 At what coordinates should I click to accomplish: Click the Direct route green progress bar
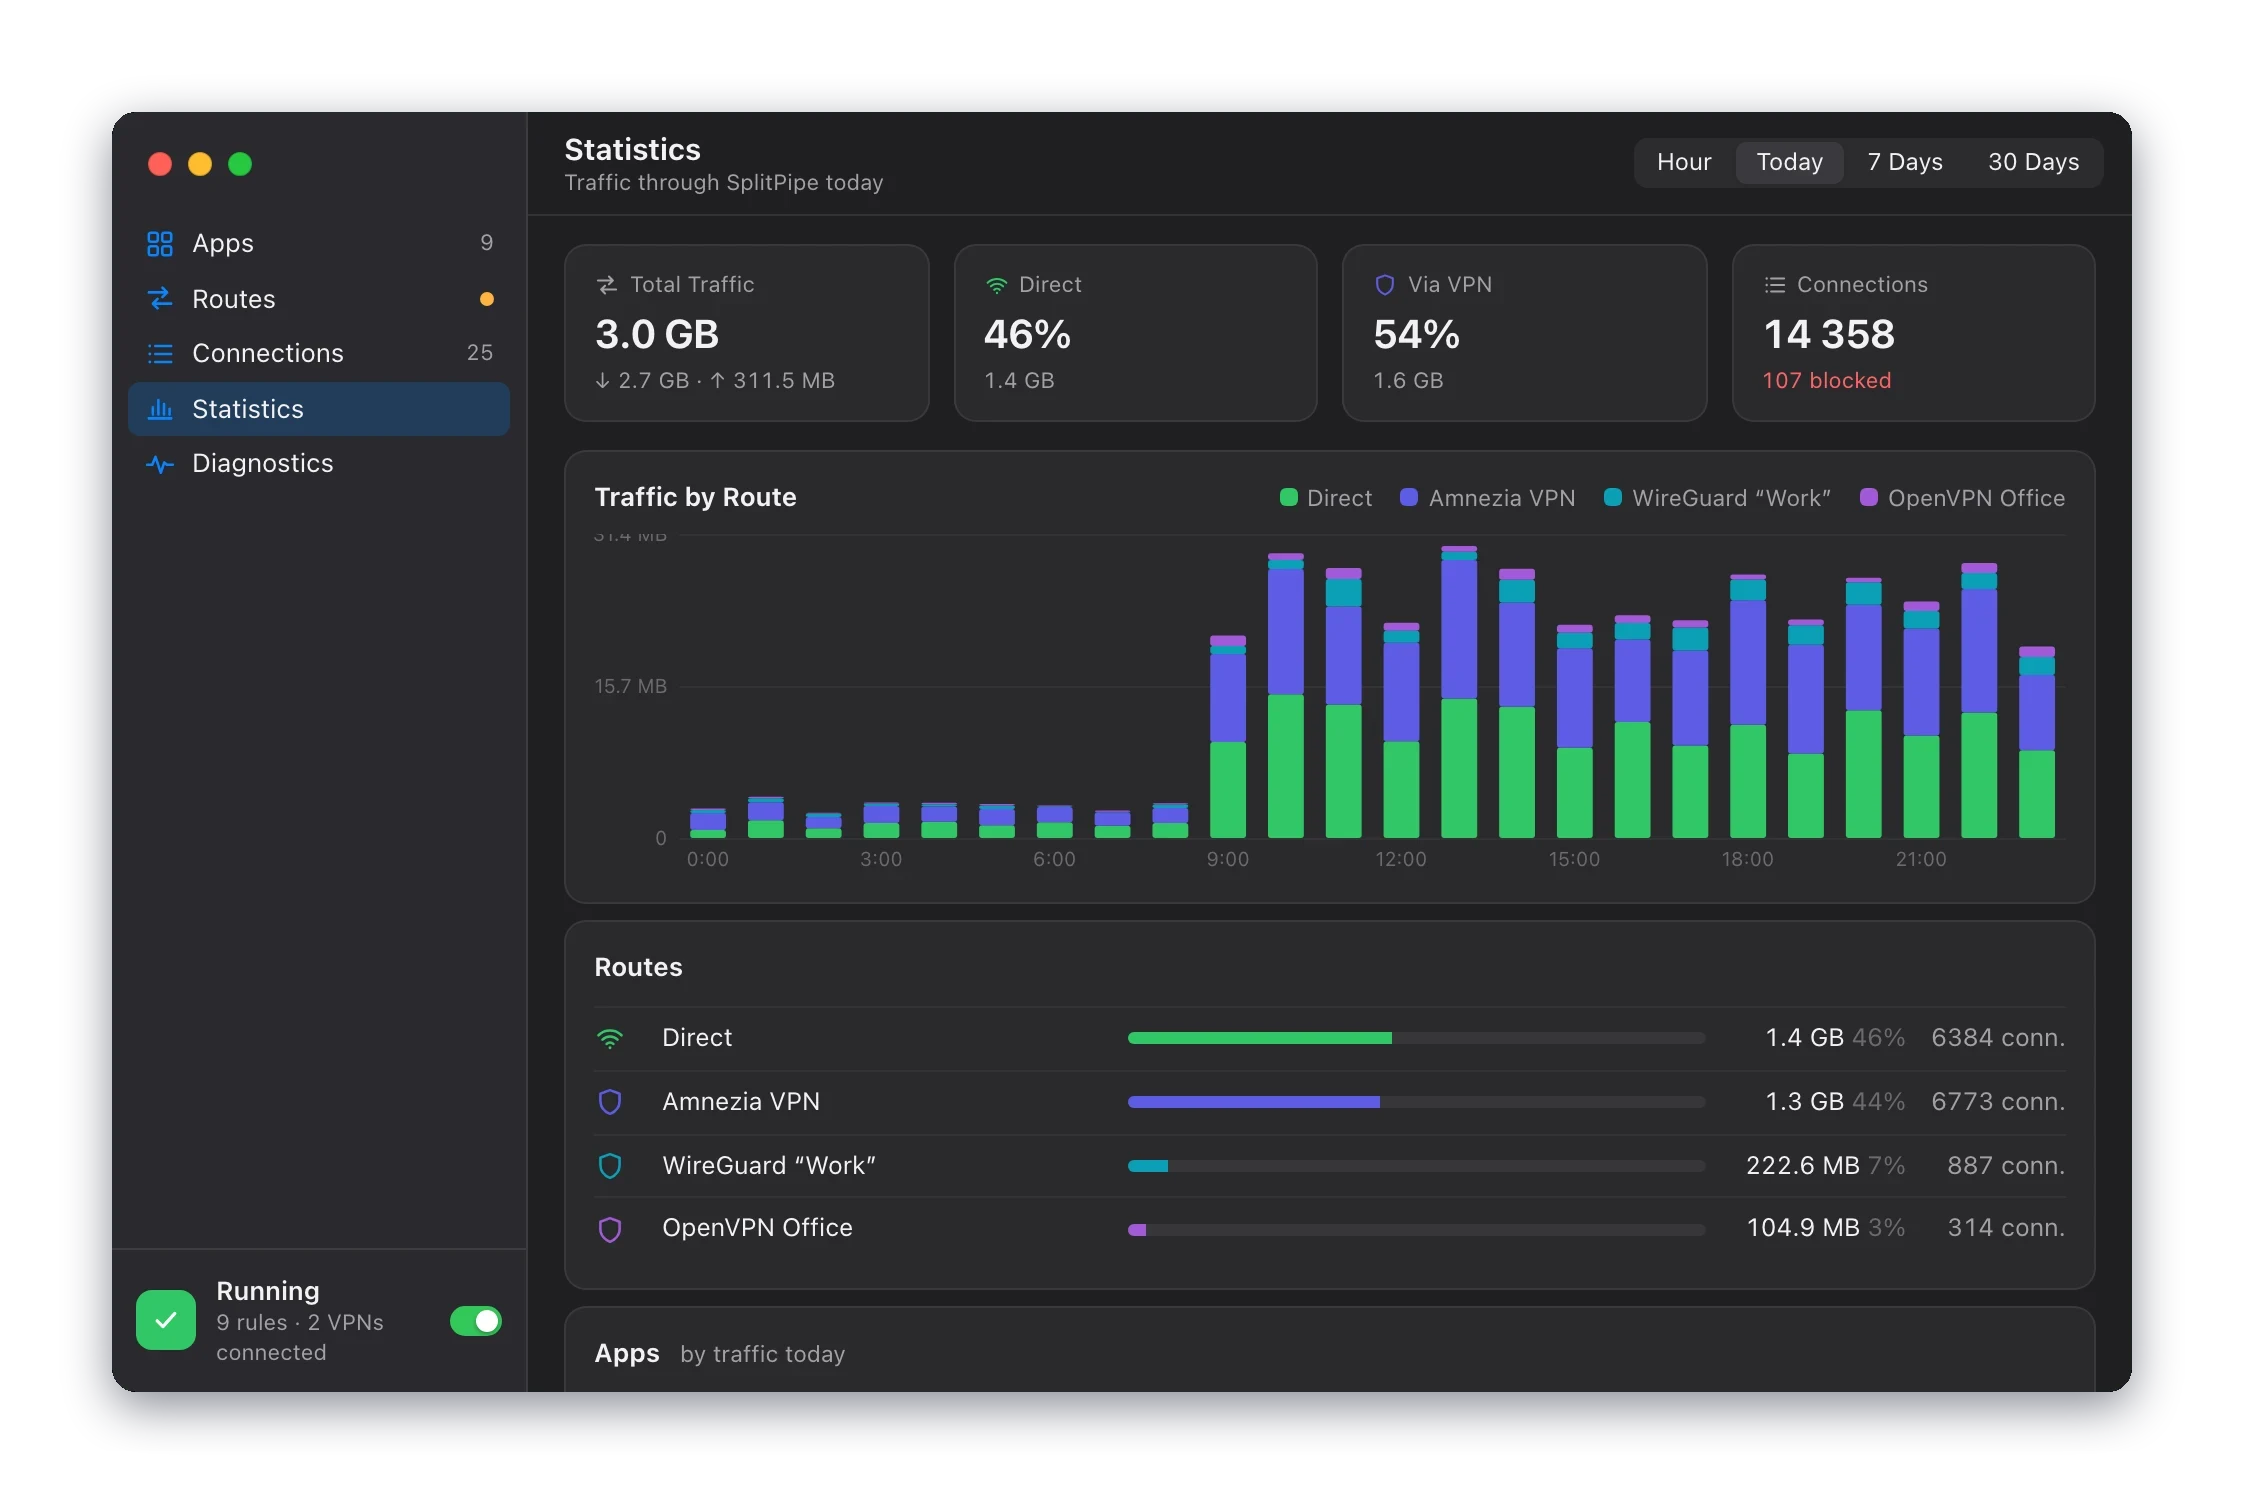point(1416,1038)
